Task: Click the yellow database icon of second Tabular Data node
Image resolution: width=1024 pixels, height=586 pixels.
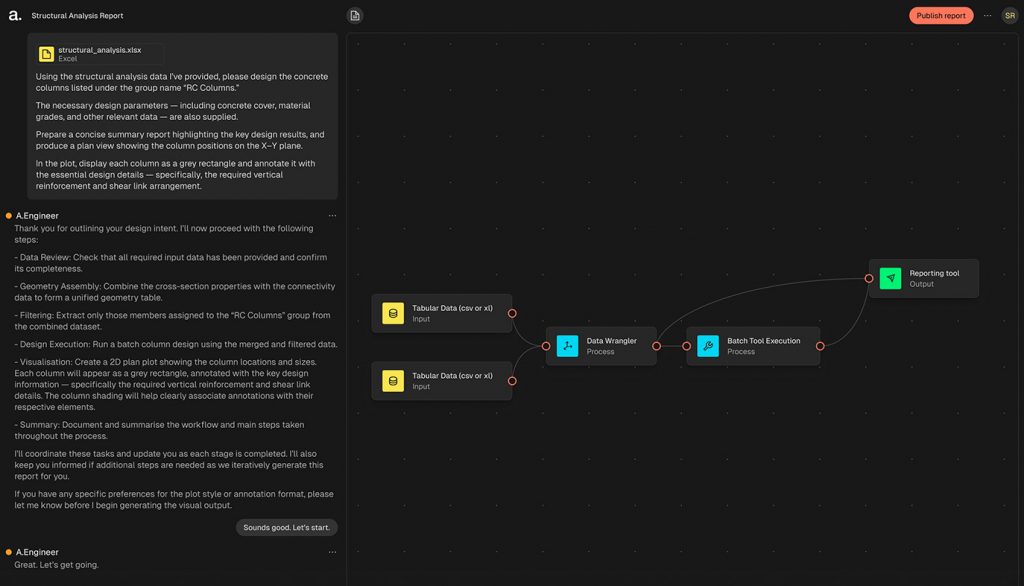Action: click(x=393, y=381)
